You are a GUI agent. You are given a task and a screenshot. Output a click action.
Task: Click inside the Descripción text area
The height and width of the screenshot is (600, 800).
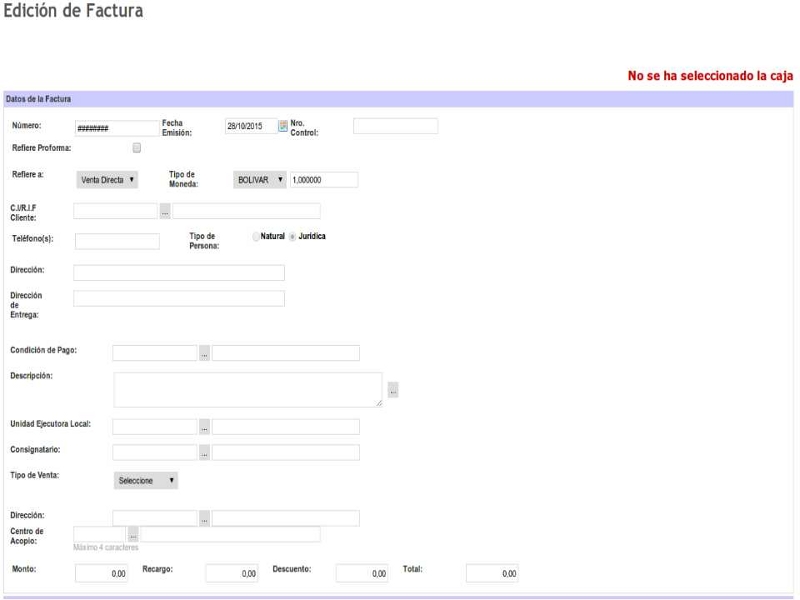click(247, 390)
